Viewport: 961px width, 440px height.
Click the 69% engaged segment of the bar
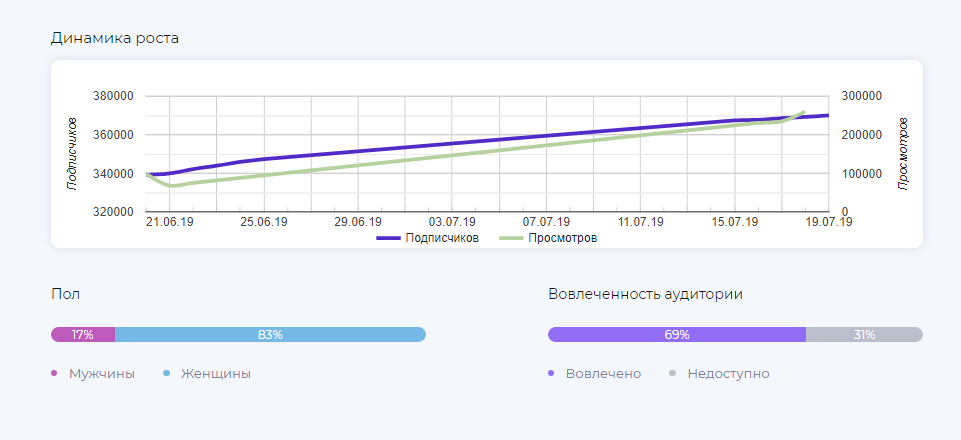click(677, 335)
